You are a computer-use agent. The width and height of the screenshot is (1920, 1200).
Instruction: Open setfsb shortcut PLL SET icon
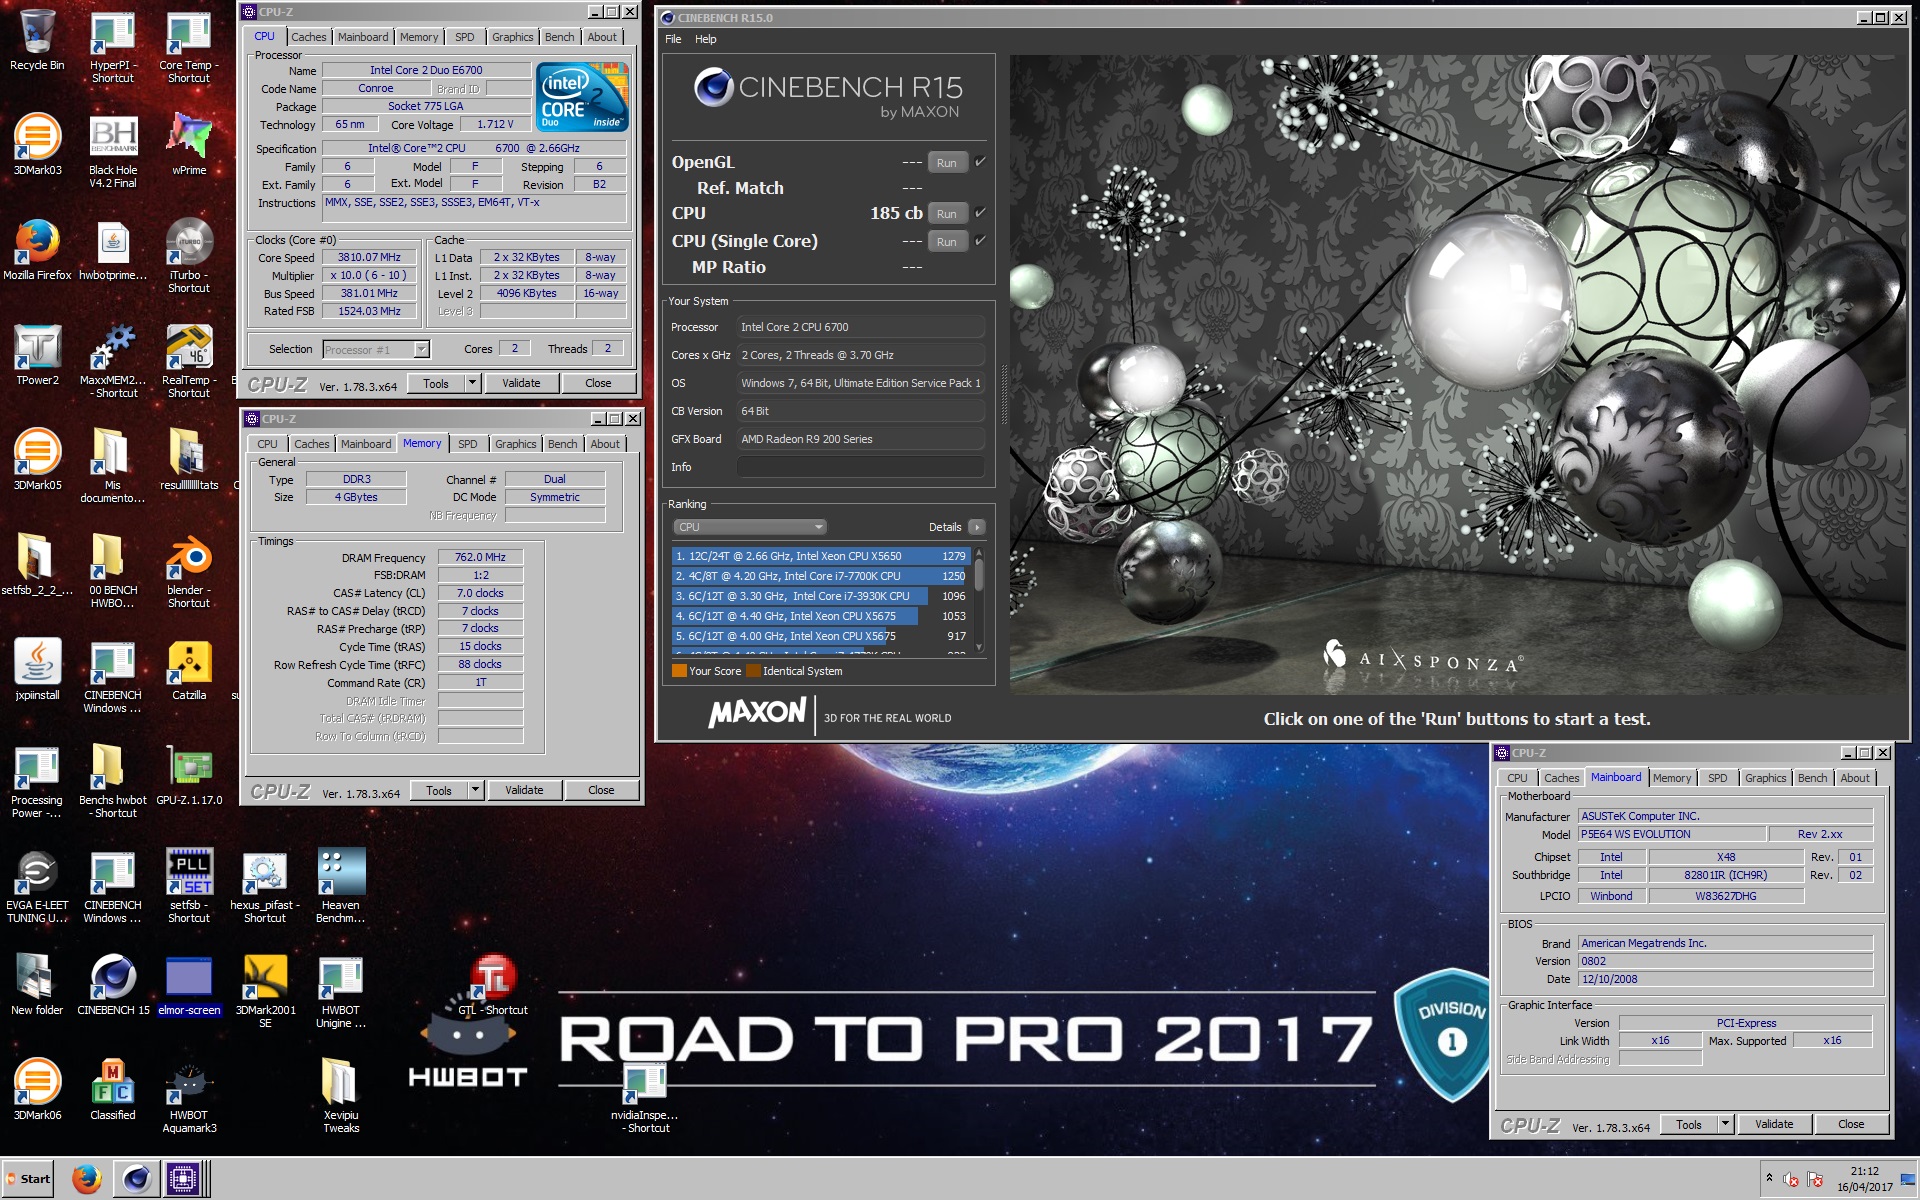click(x=189, y=872)
